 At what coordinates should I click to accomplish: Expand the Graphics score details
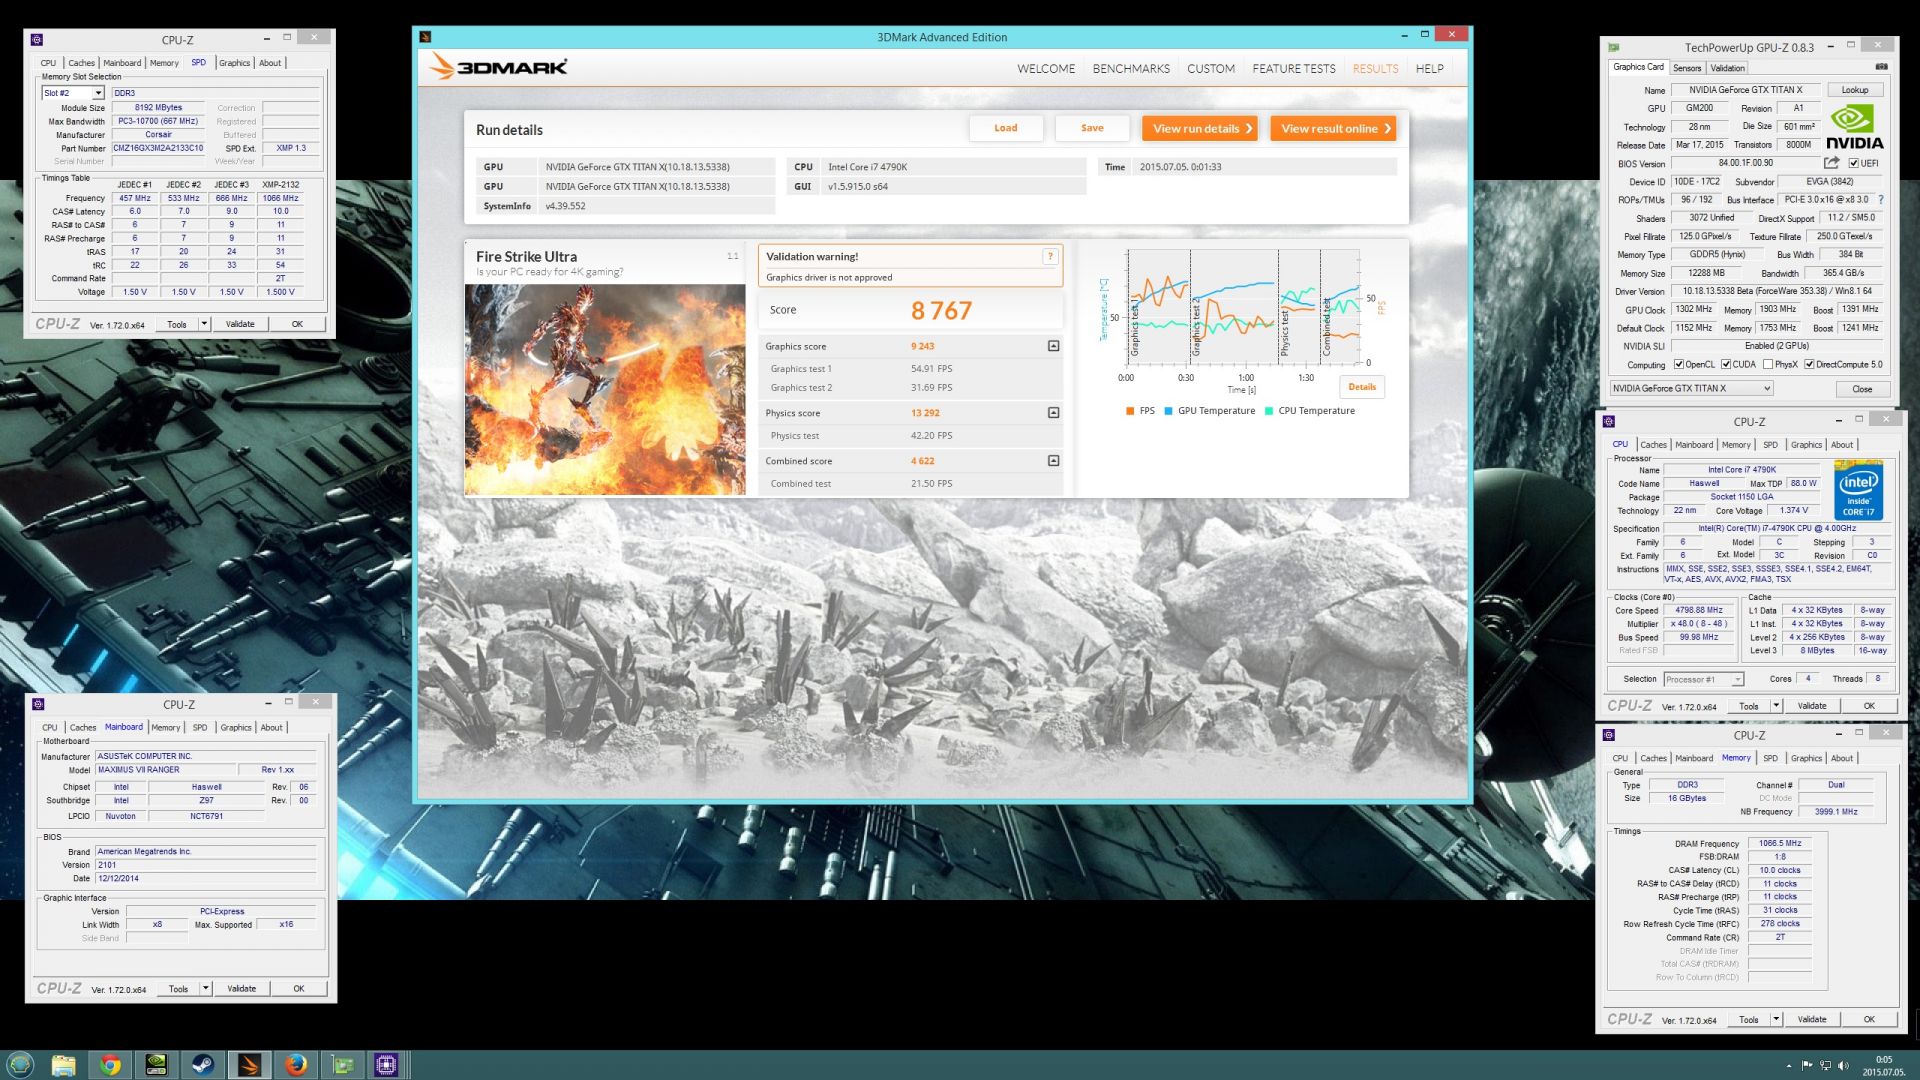click(x=1053, y=346)
